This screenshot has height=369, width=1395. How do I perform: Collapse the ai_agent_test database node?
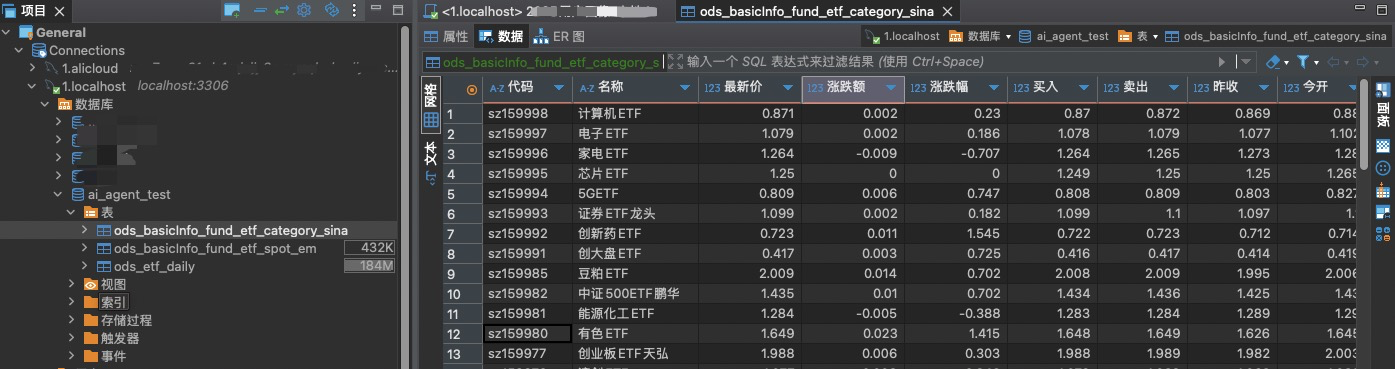pos(58,194)
